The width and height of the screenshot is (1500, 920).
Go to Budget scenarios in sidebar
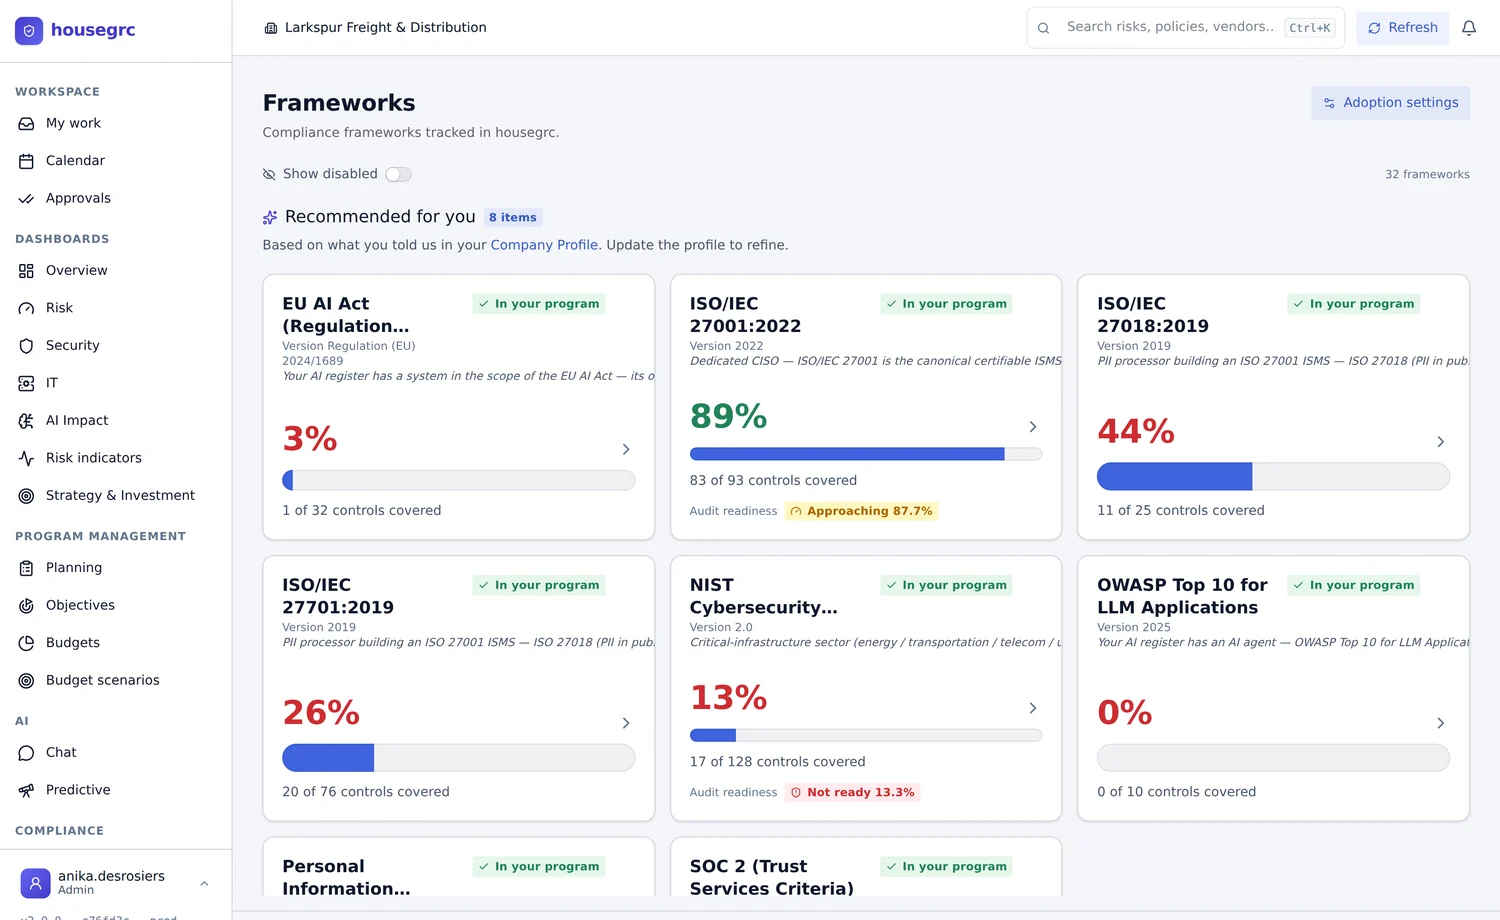pos(116,681)
